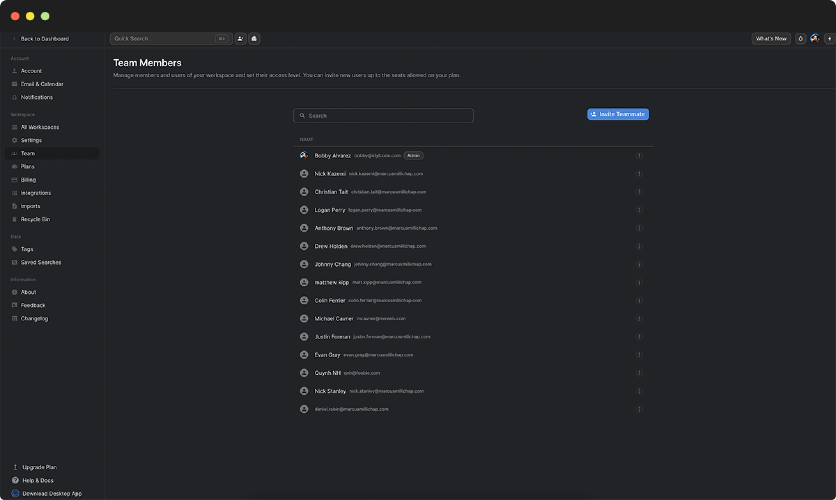Select Saved Searches in the sidebar
The height and width of the screenshot is (500, 836).
(40, 262)
